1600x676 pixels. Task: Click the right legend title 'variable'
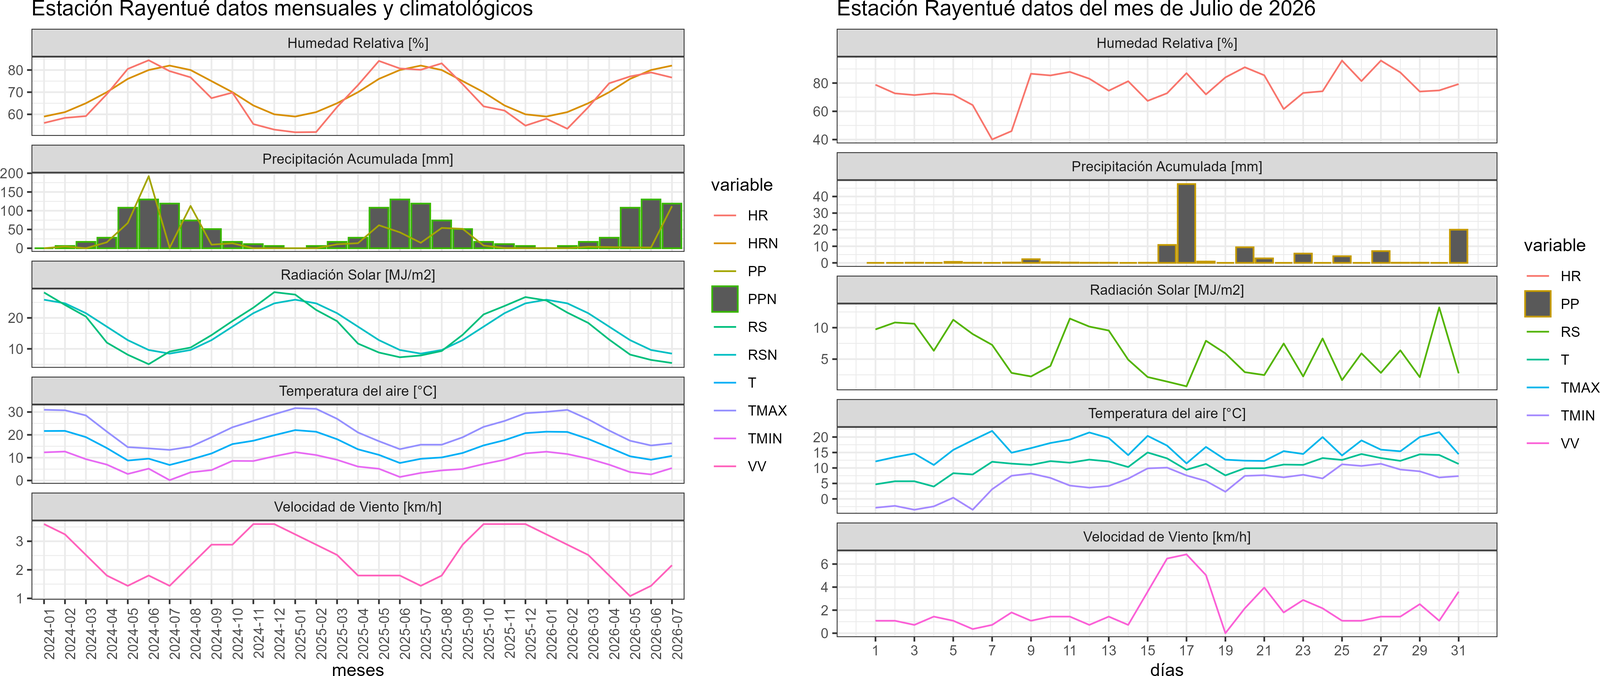pyautogui.click(x=1555, y=245)
